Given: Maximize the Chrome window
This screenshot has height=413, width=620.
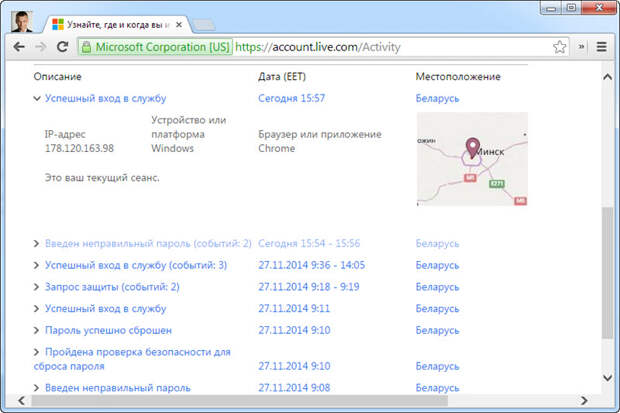Looking at the screenshot, I should click(571, 8).
